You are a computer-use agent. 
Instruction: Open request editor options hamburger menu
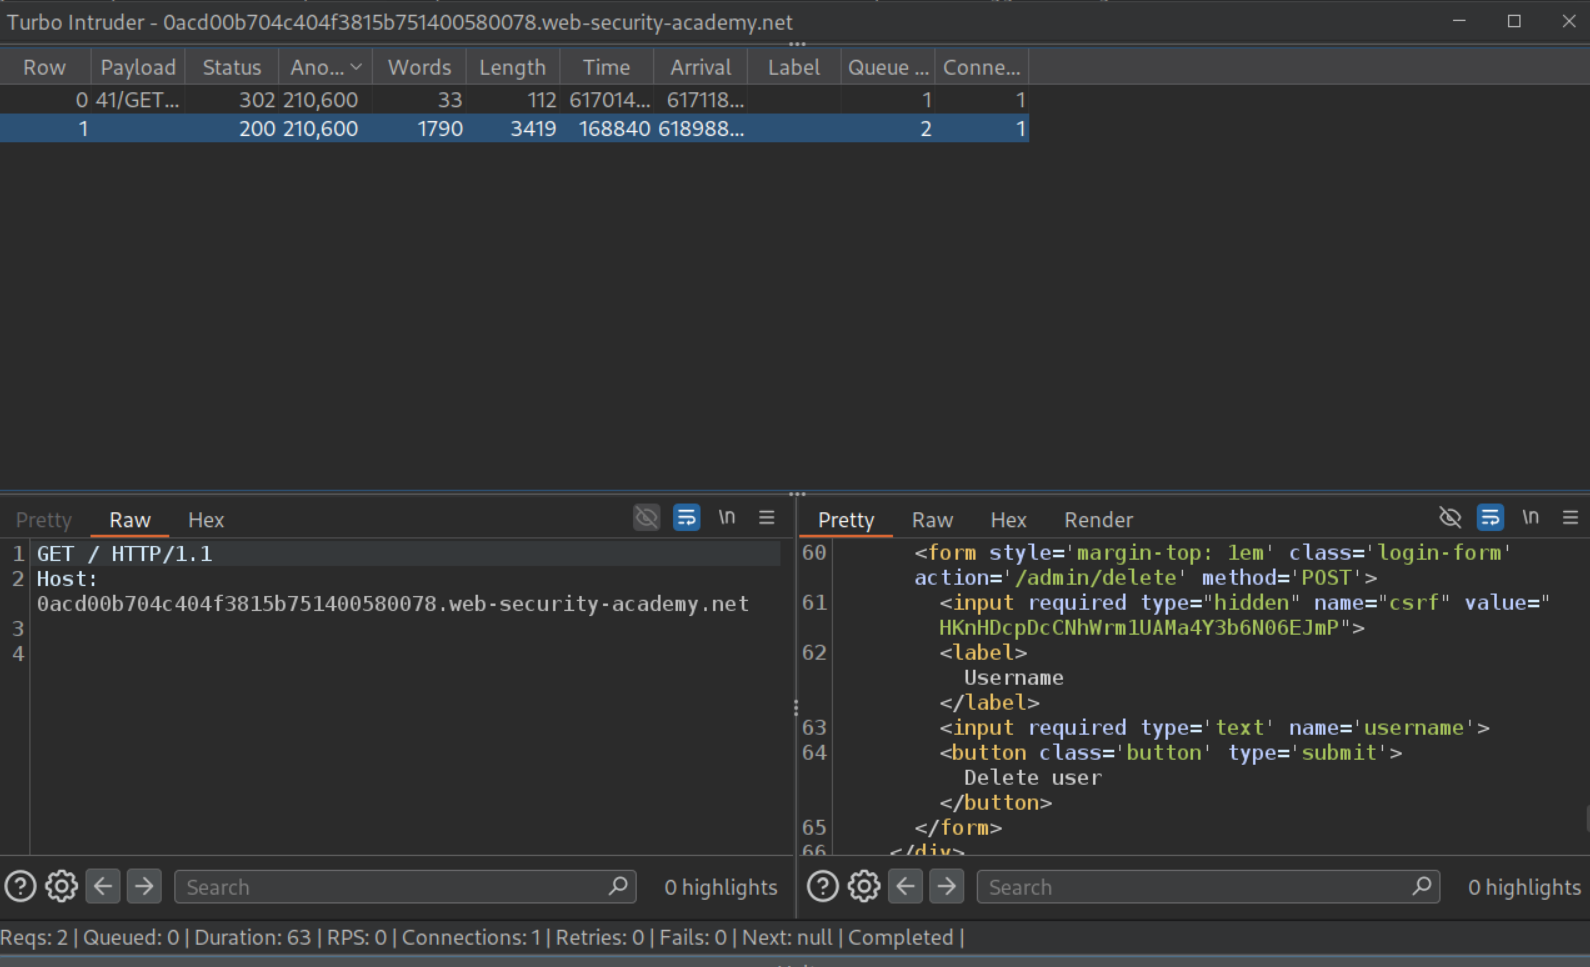coord(767,518)
